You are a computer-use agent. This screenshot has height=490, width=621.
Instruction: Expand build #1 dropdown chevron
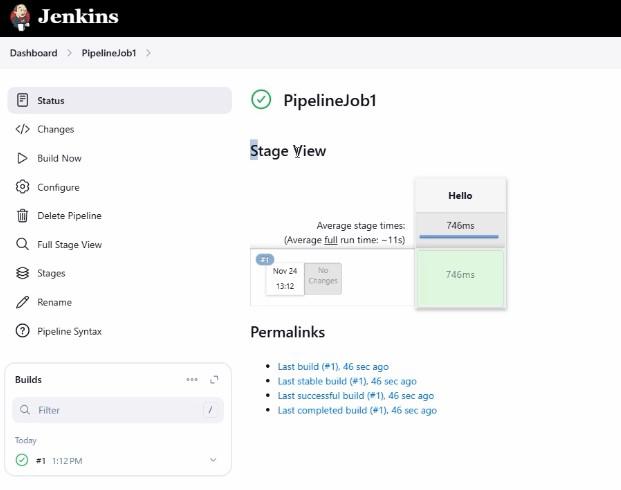coord(213,460)
